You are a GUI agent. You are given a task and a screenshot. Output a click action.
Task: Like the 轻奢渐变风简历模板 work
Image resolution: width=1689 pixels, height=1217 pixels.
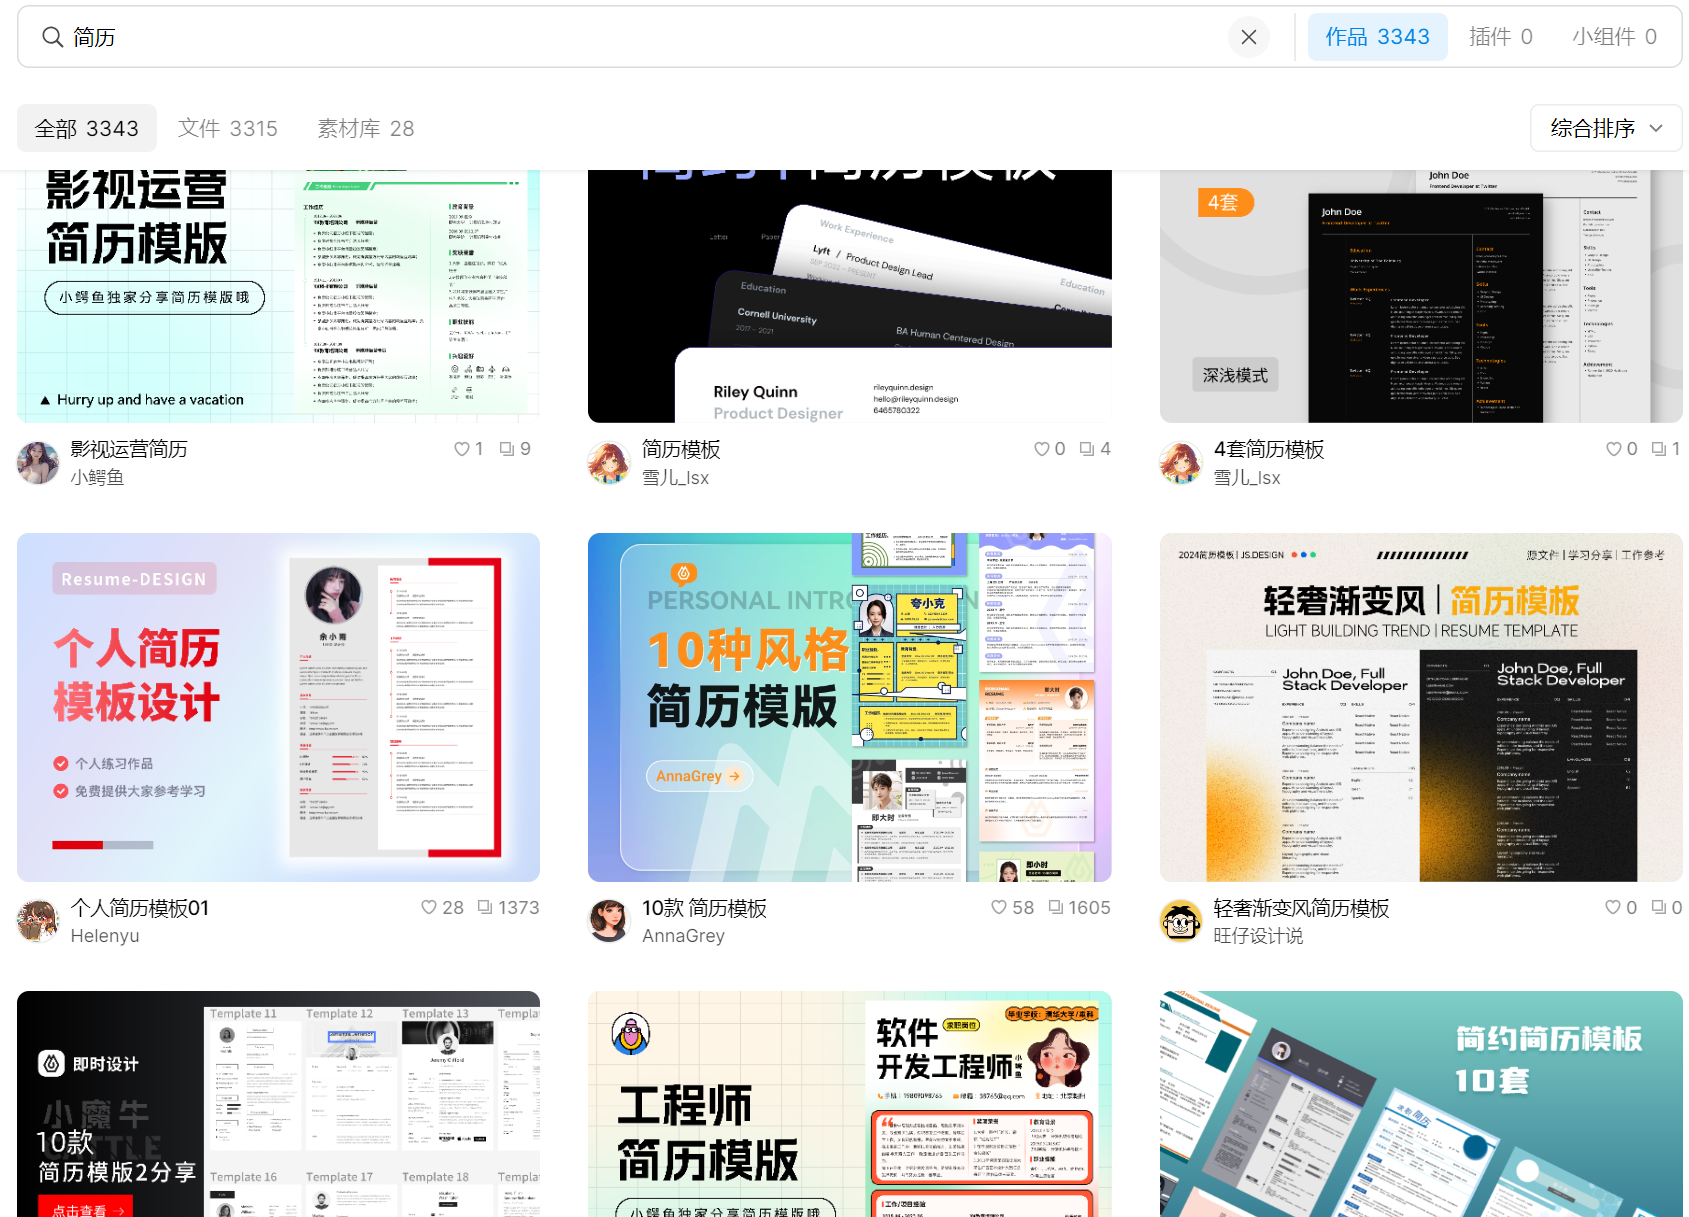1613,907
